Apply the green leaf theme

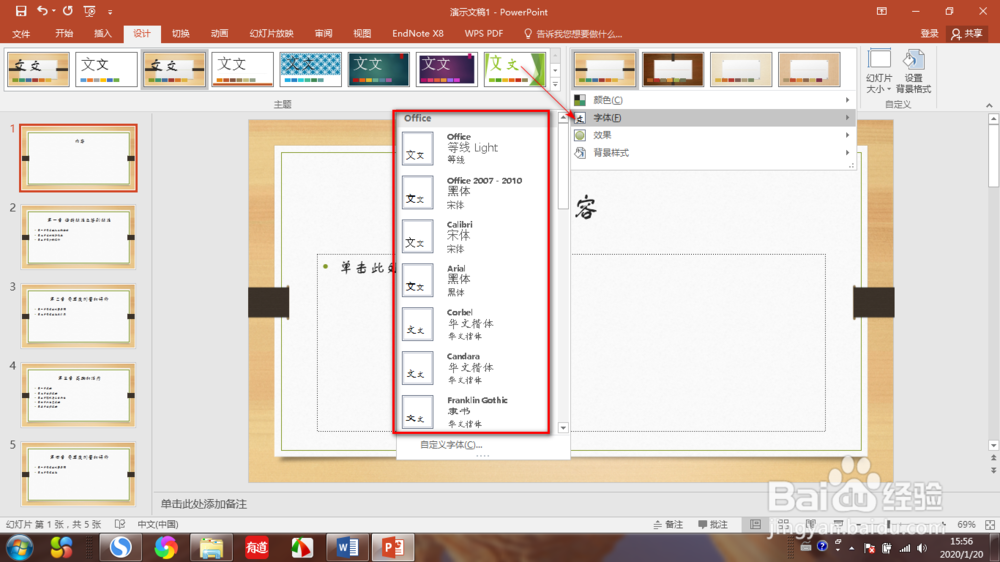coord(515,69)
